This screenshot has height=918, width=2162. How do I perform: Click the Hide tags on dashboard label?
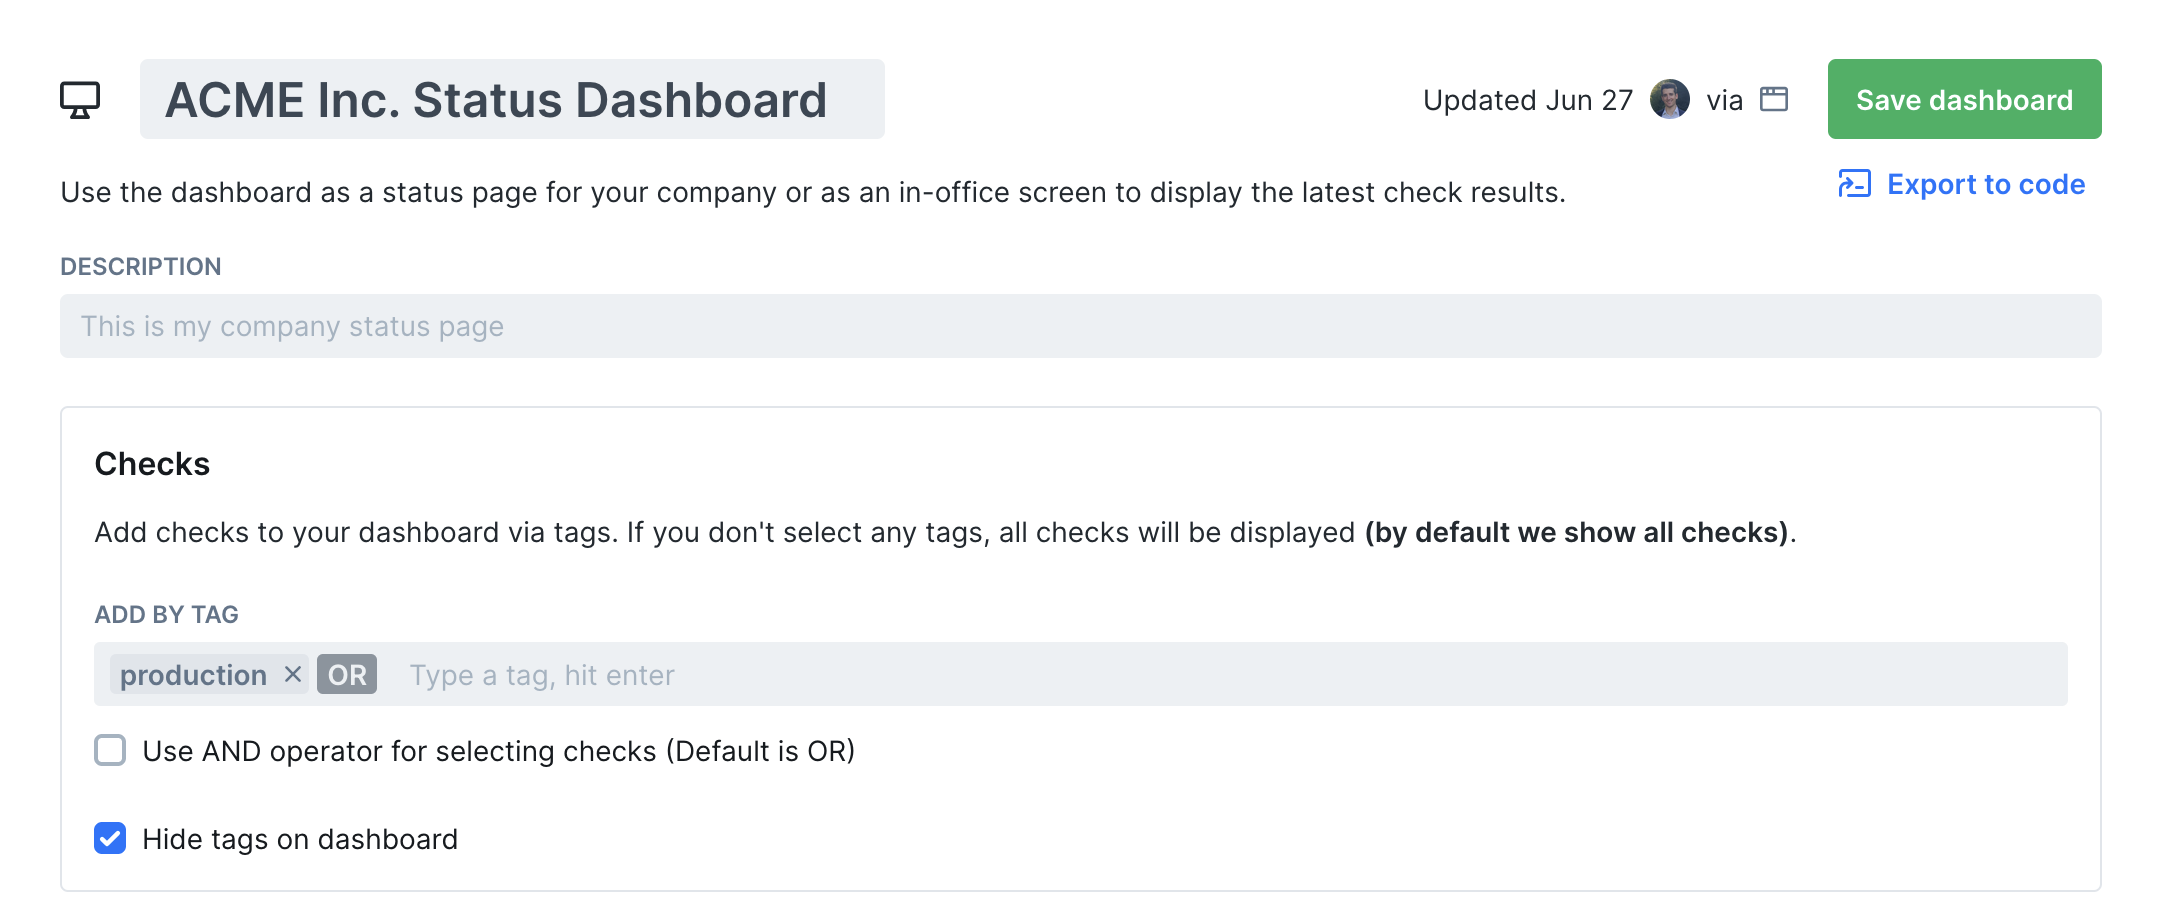coord(300,839)
